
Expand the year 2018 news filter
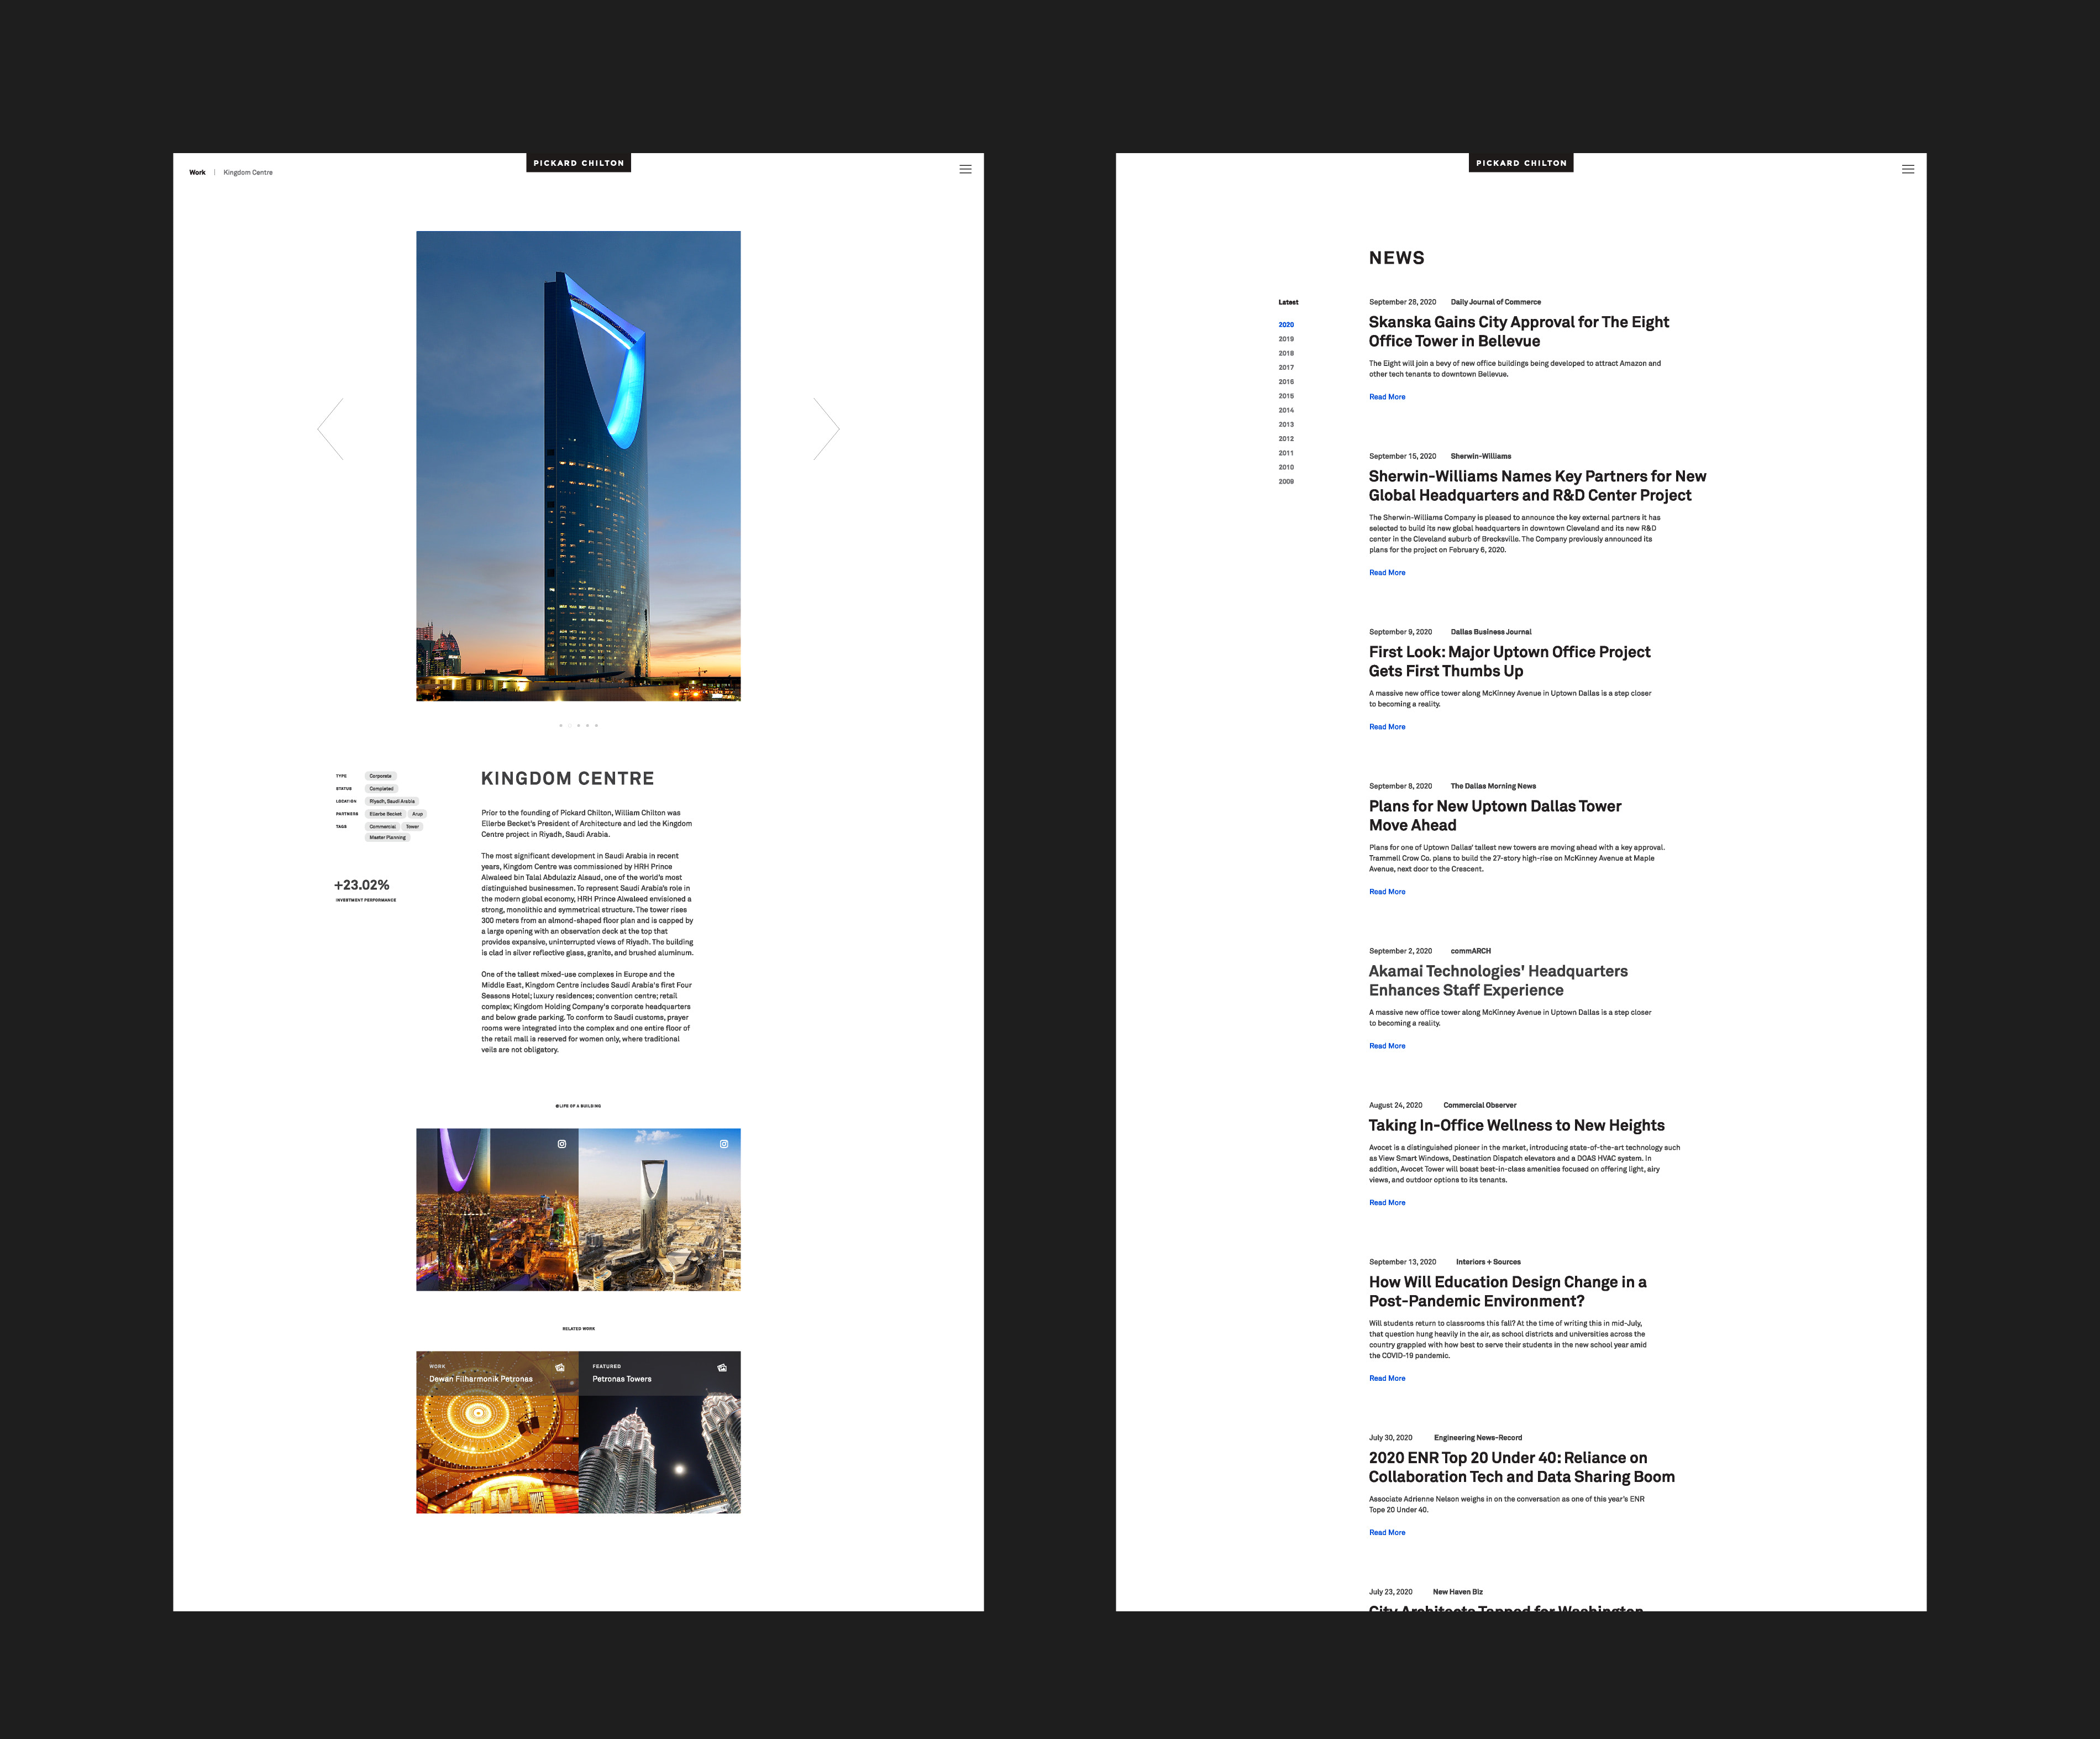click(x=1285, y=352)
